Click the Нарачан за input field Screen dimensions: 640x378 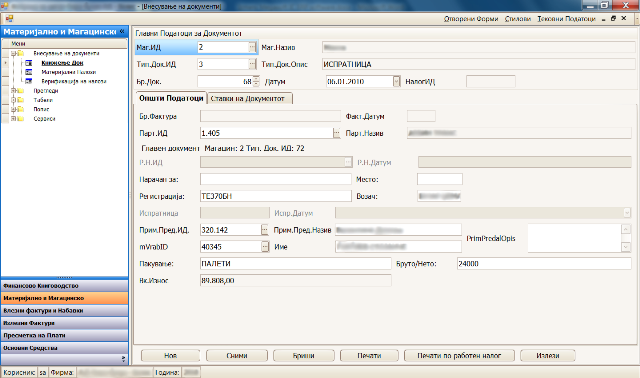276,179
